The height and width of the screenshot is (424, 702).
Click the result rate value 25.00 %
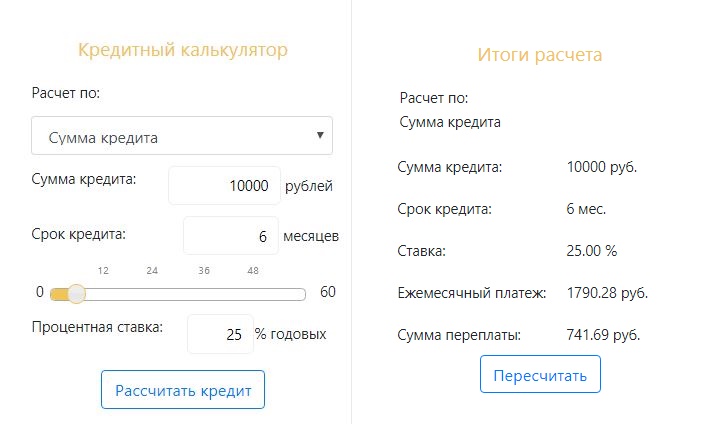[593, 252]
